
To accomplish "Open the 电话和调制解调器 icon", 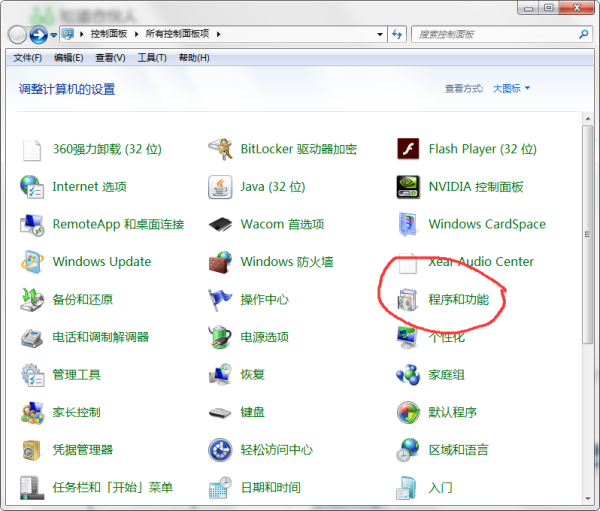I will pos(32,338).
